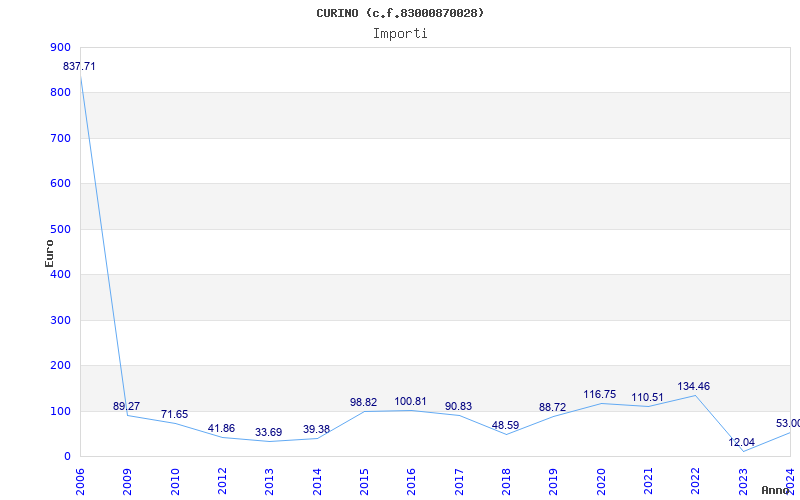The width and height of the screenshot is (800, 500).
Task: Select the 600 y-axis tick label
Action: tap(61, 184)
